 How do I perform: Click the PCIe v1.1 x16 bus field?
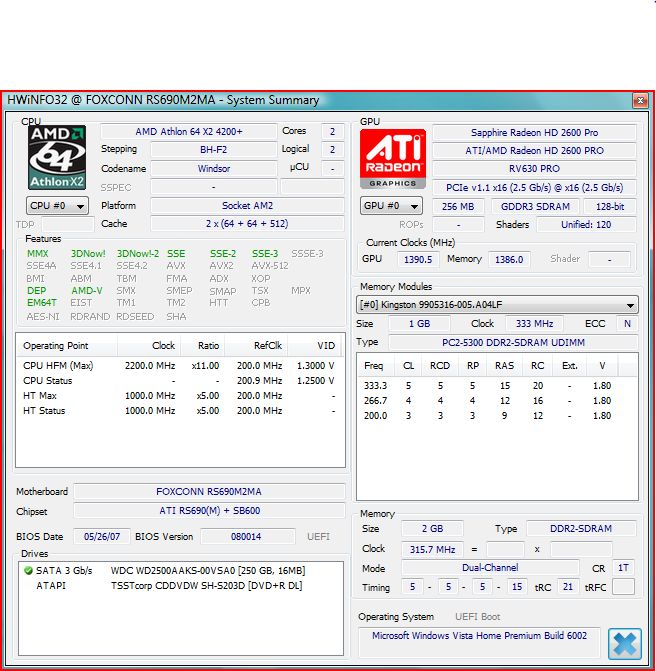click(x=534, y=187)
